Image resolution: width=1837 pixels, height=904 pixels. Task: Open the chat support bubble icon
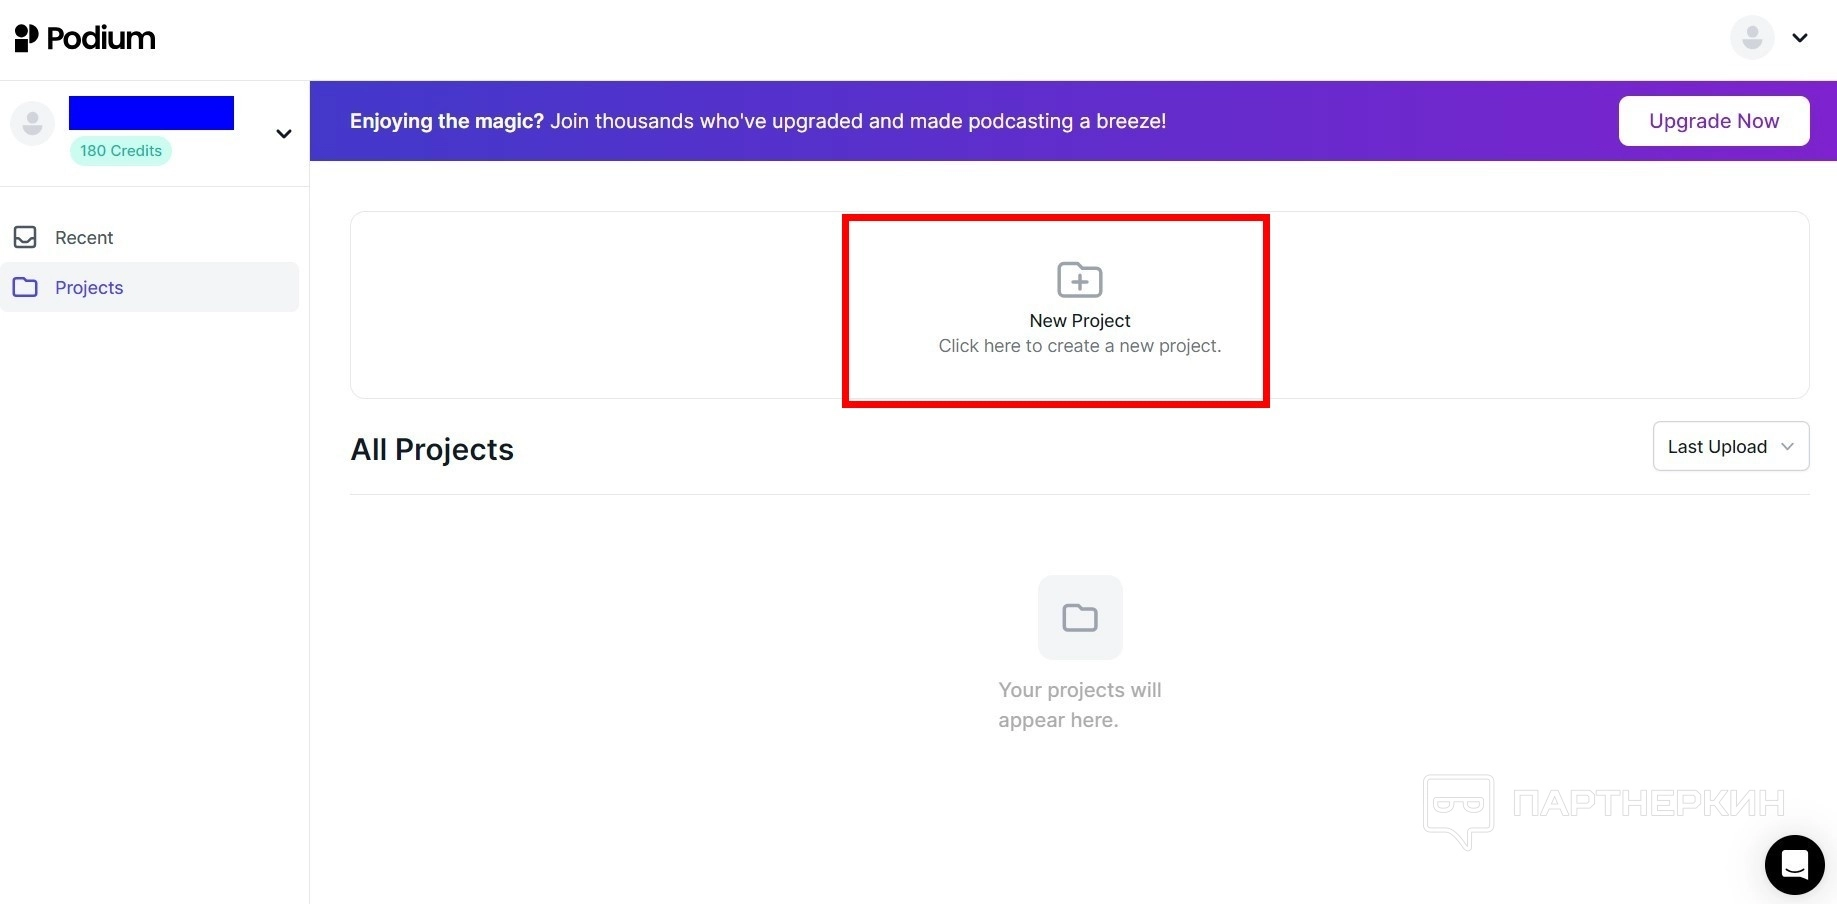click(1794, 864)
